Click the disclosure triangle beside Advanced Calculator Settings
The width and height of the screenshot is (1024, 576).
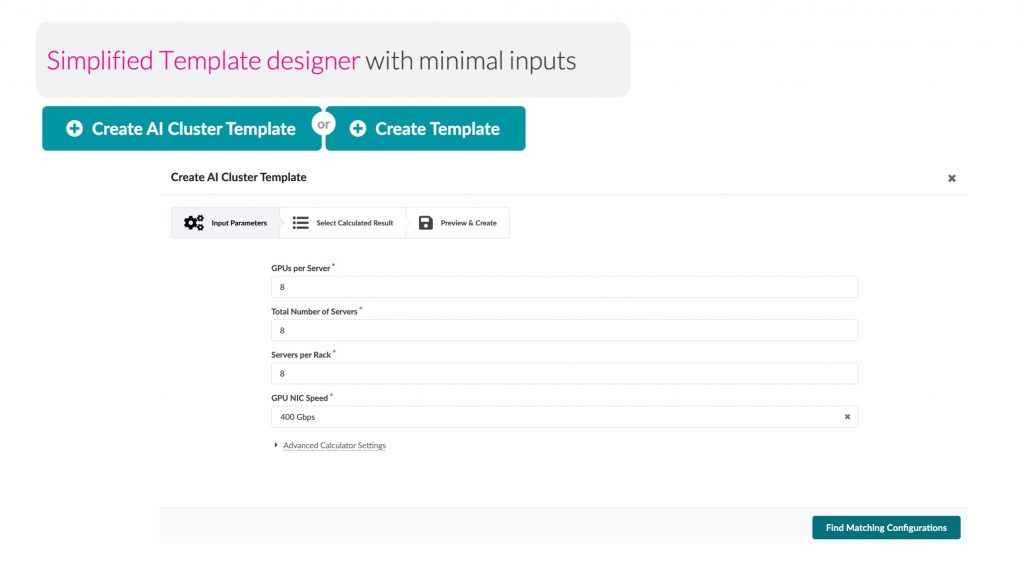point(276,445)
